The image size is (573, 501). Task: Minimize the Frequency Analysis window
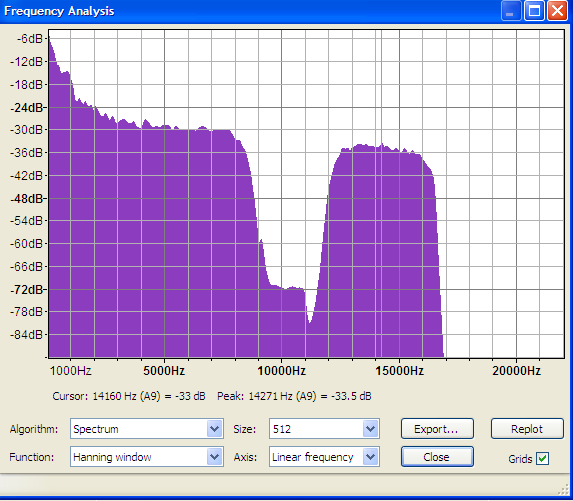(511, 11)
